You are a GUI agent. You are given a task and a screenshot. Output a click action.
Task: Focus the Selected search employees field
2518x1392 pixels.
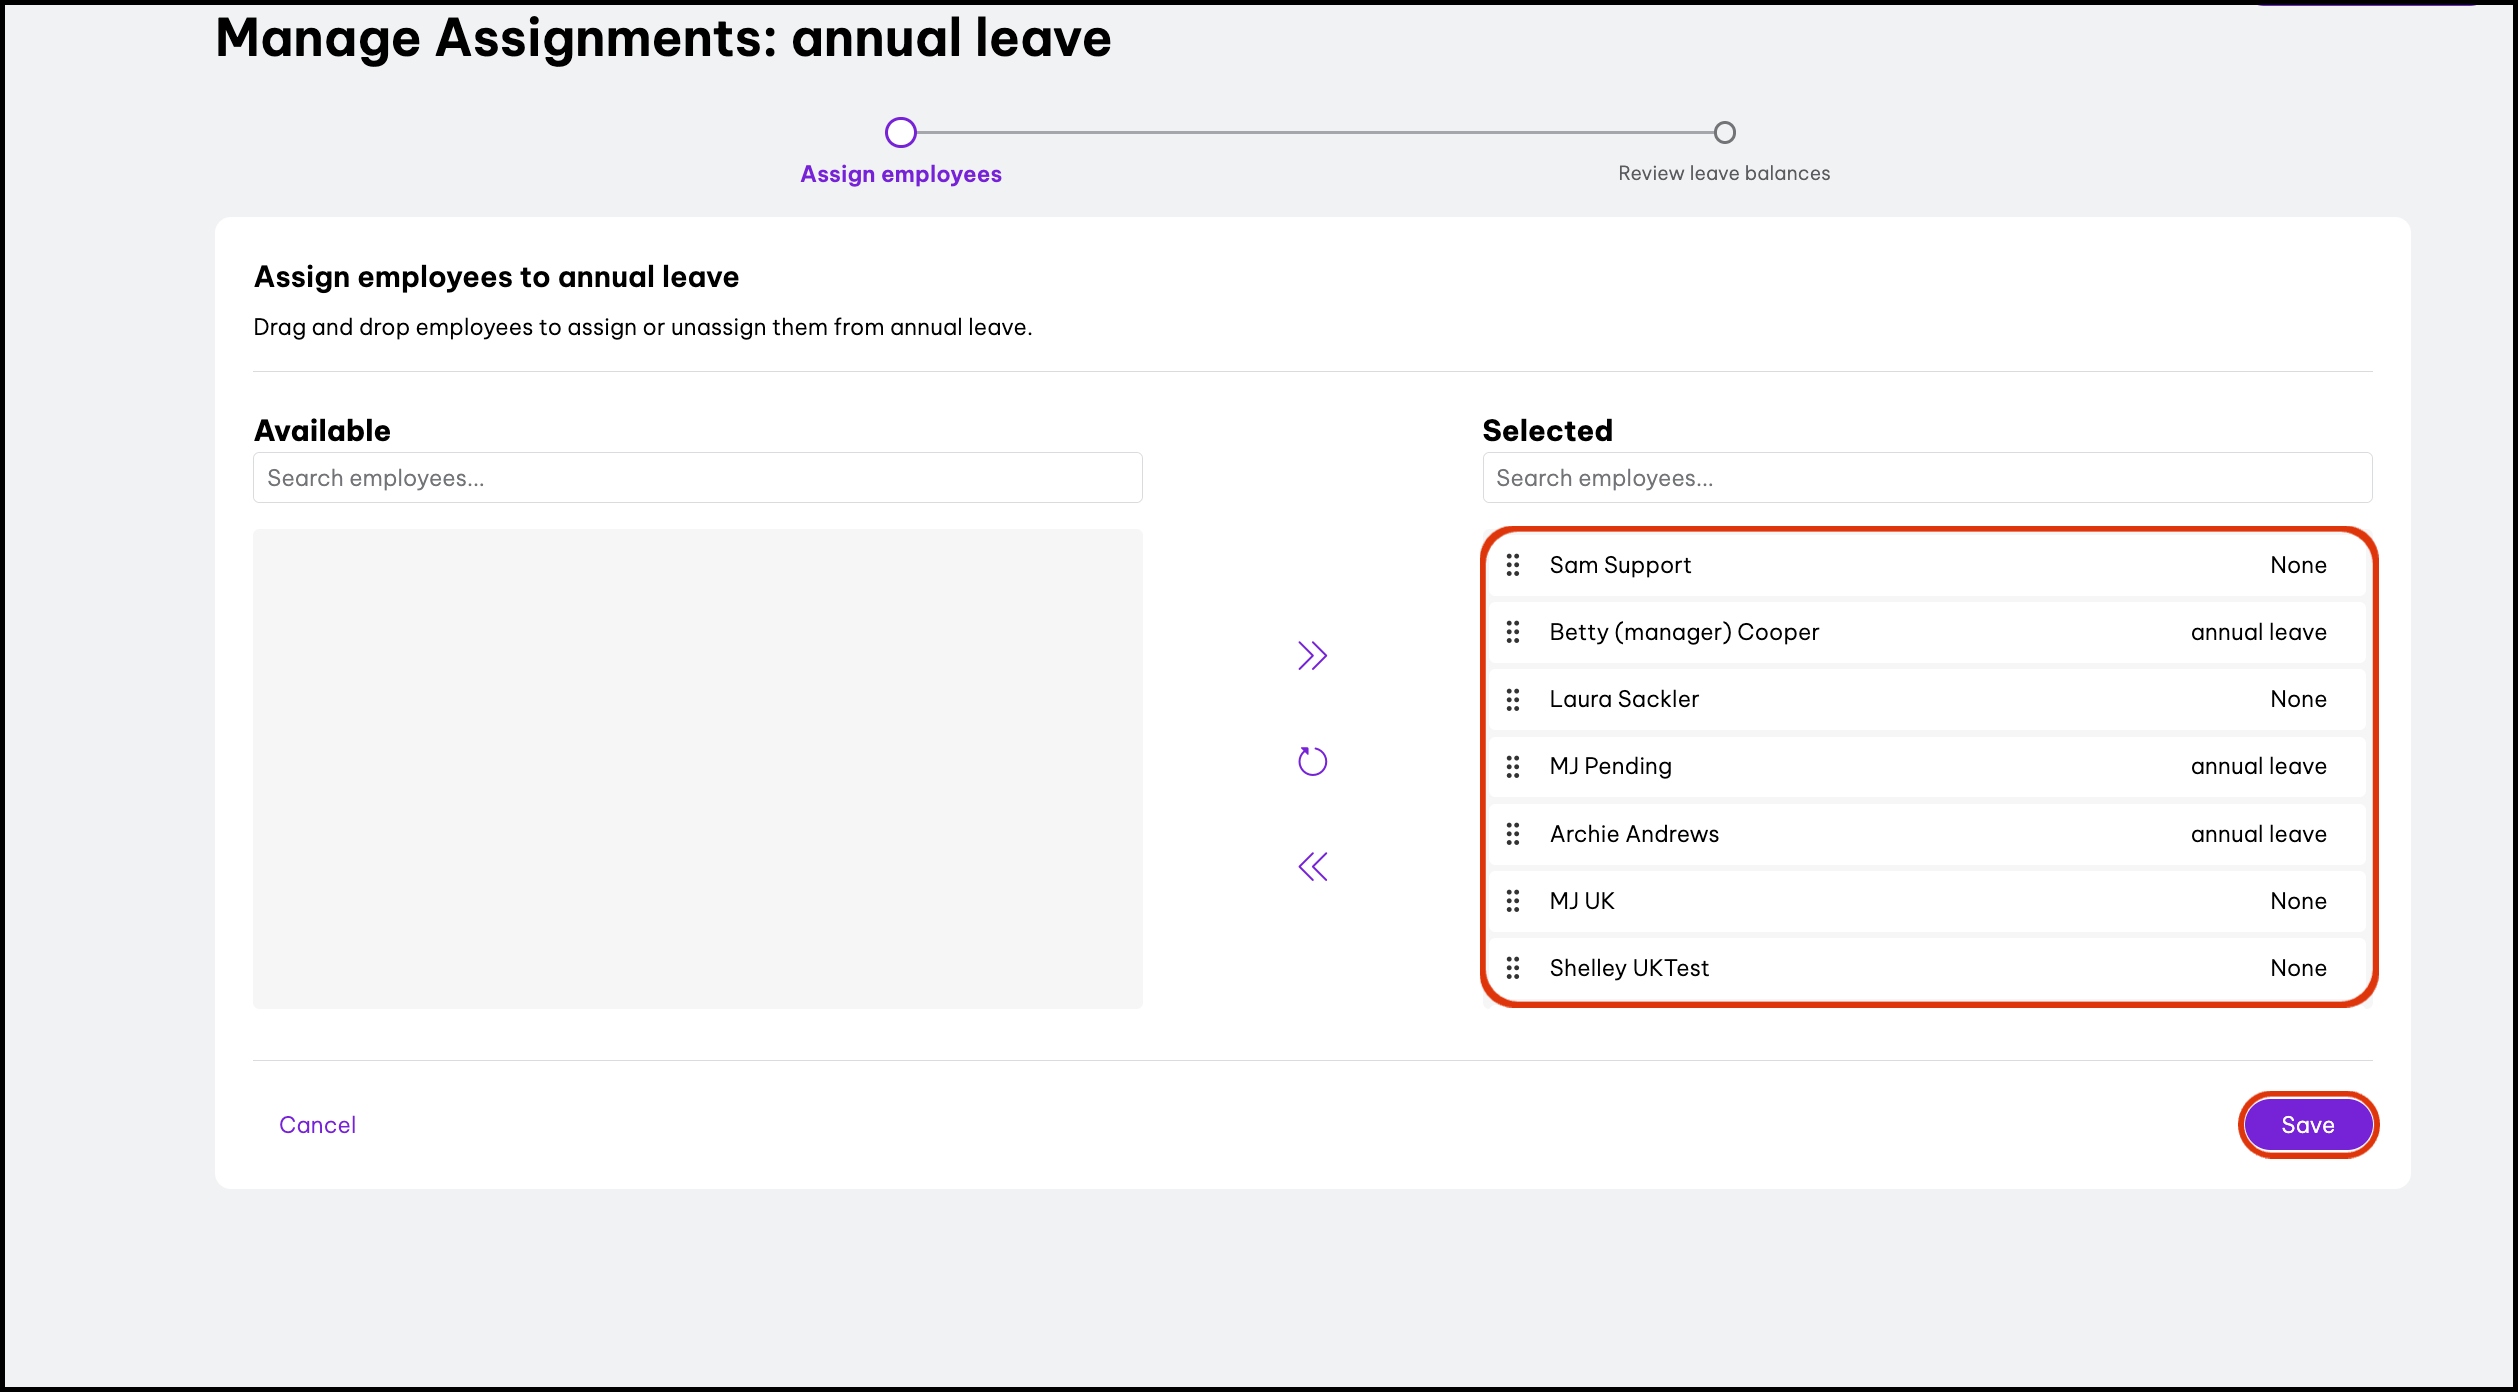click(x=1926, y=478)
